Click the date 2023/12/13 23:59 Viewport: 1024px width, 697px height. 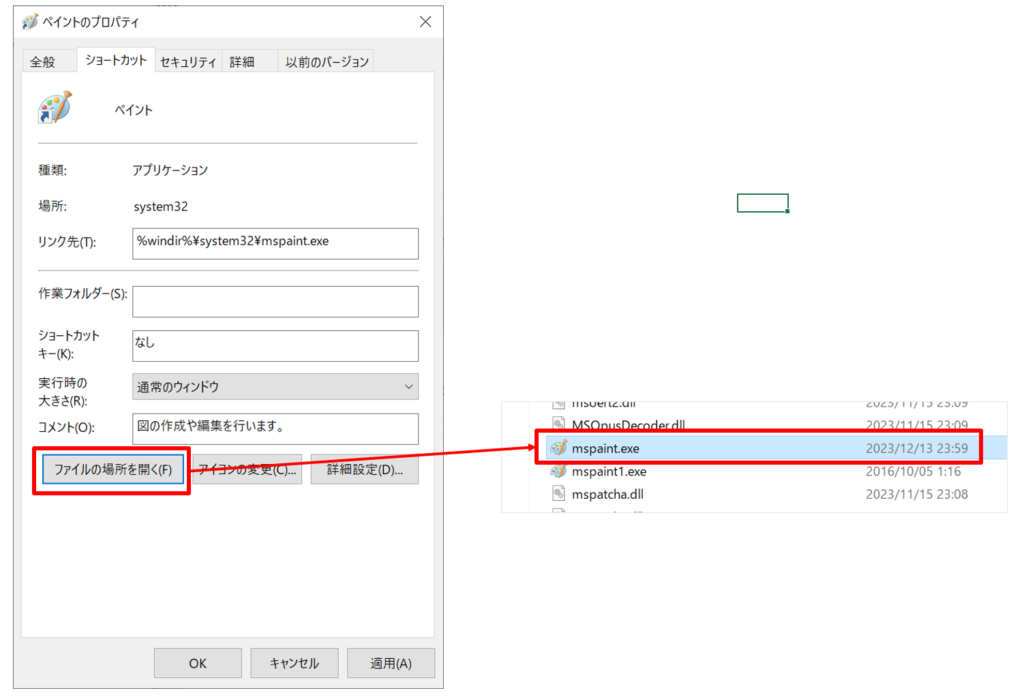tap(917, 448)
